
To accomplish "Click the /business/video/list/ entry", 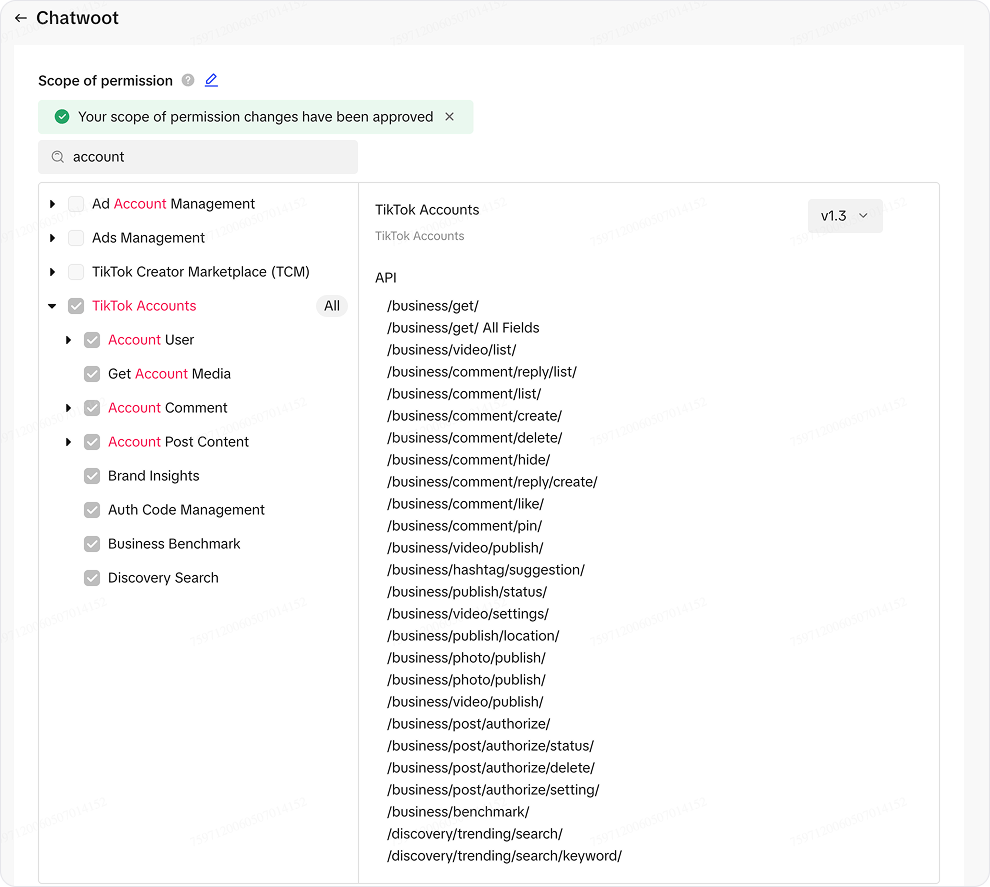I will coord(452,350).
